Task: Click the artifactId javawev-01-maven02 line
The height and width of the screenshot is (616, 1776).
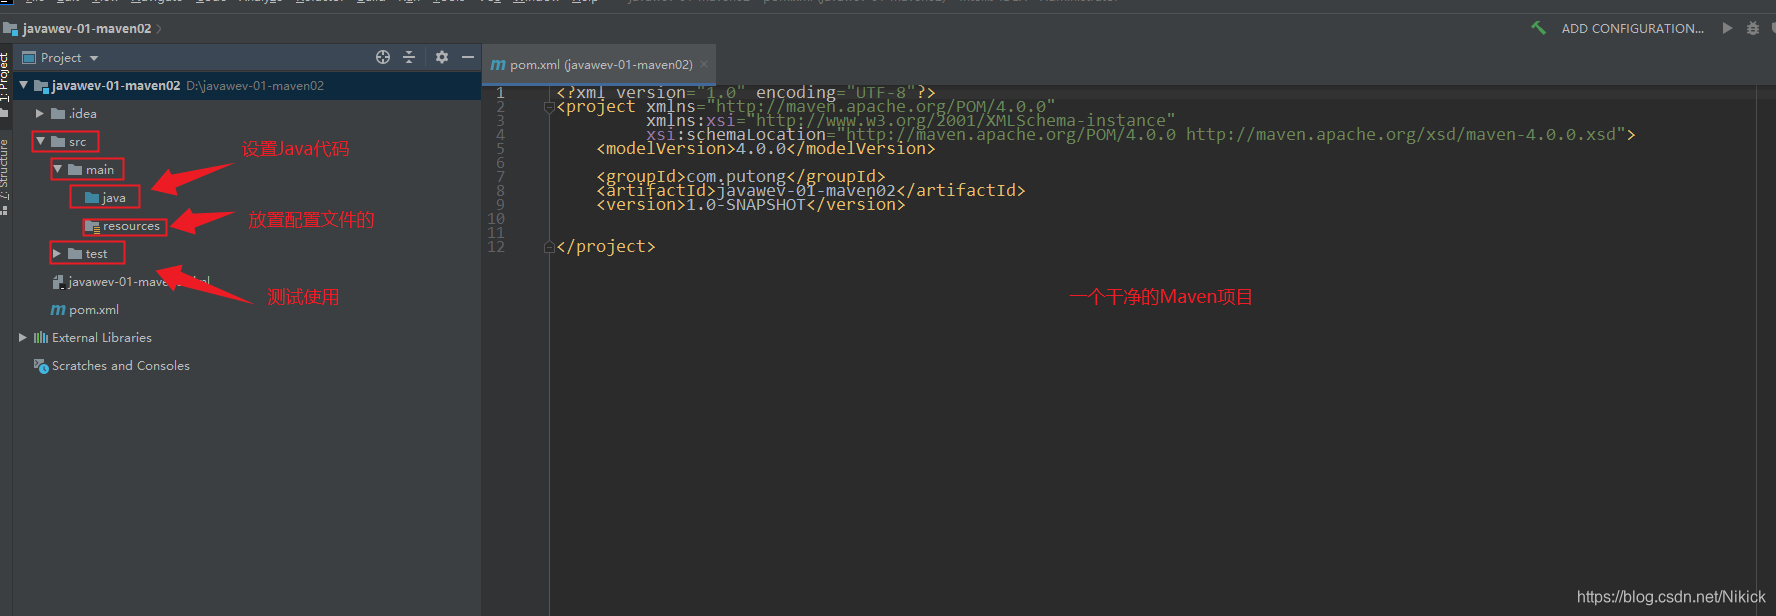Action: click(811, 190)
